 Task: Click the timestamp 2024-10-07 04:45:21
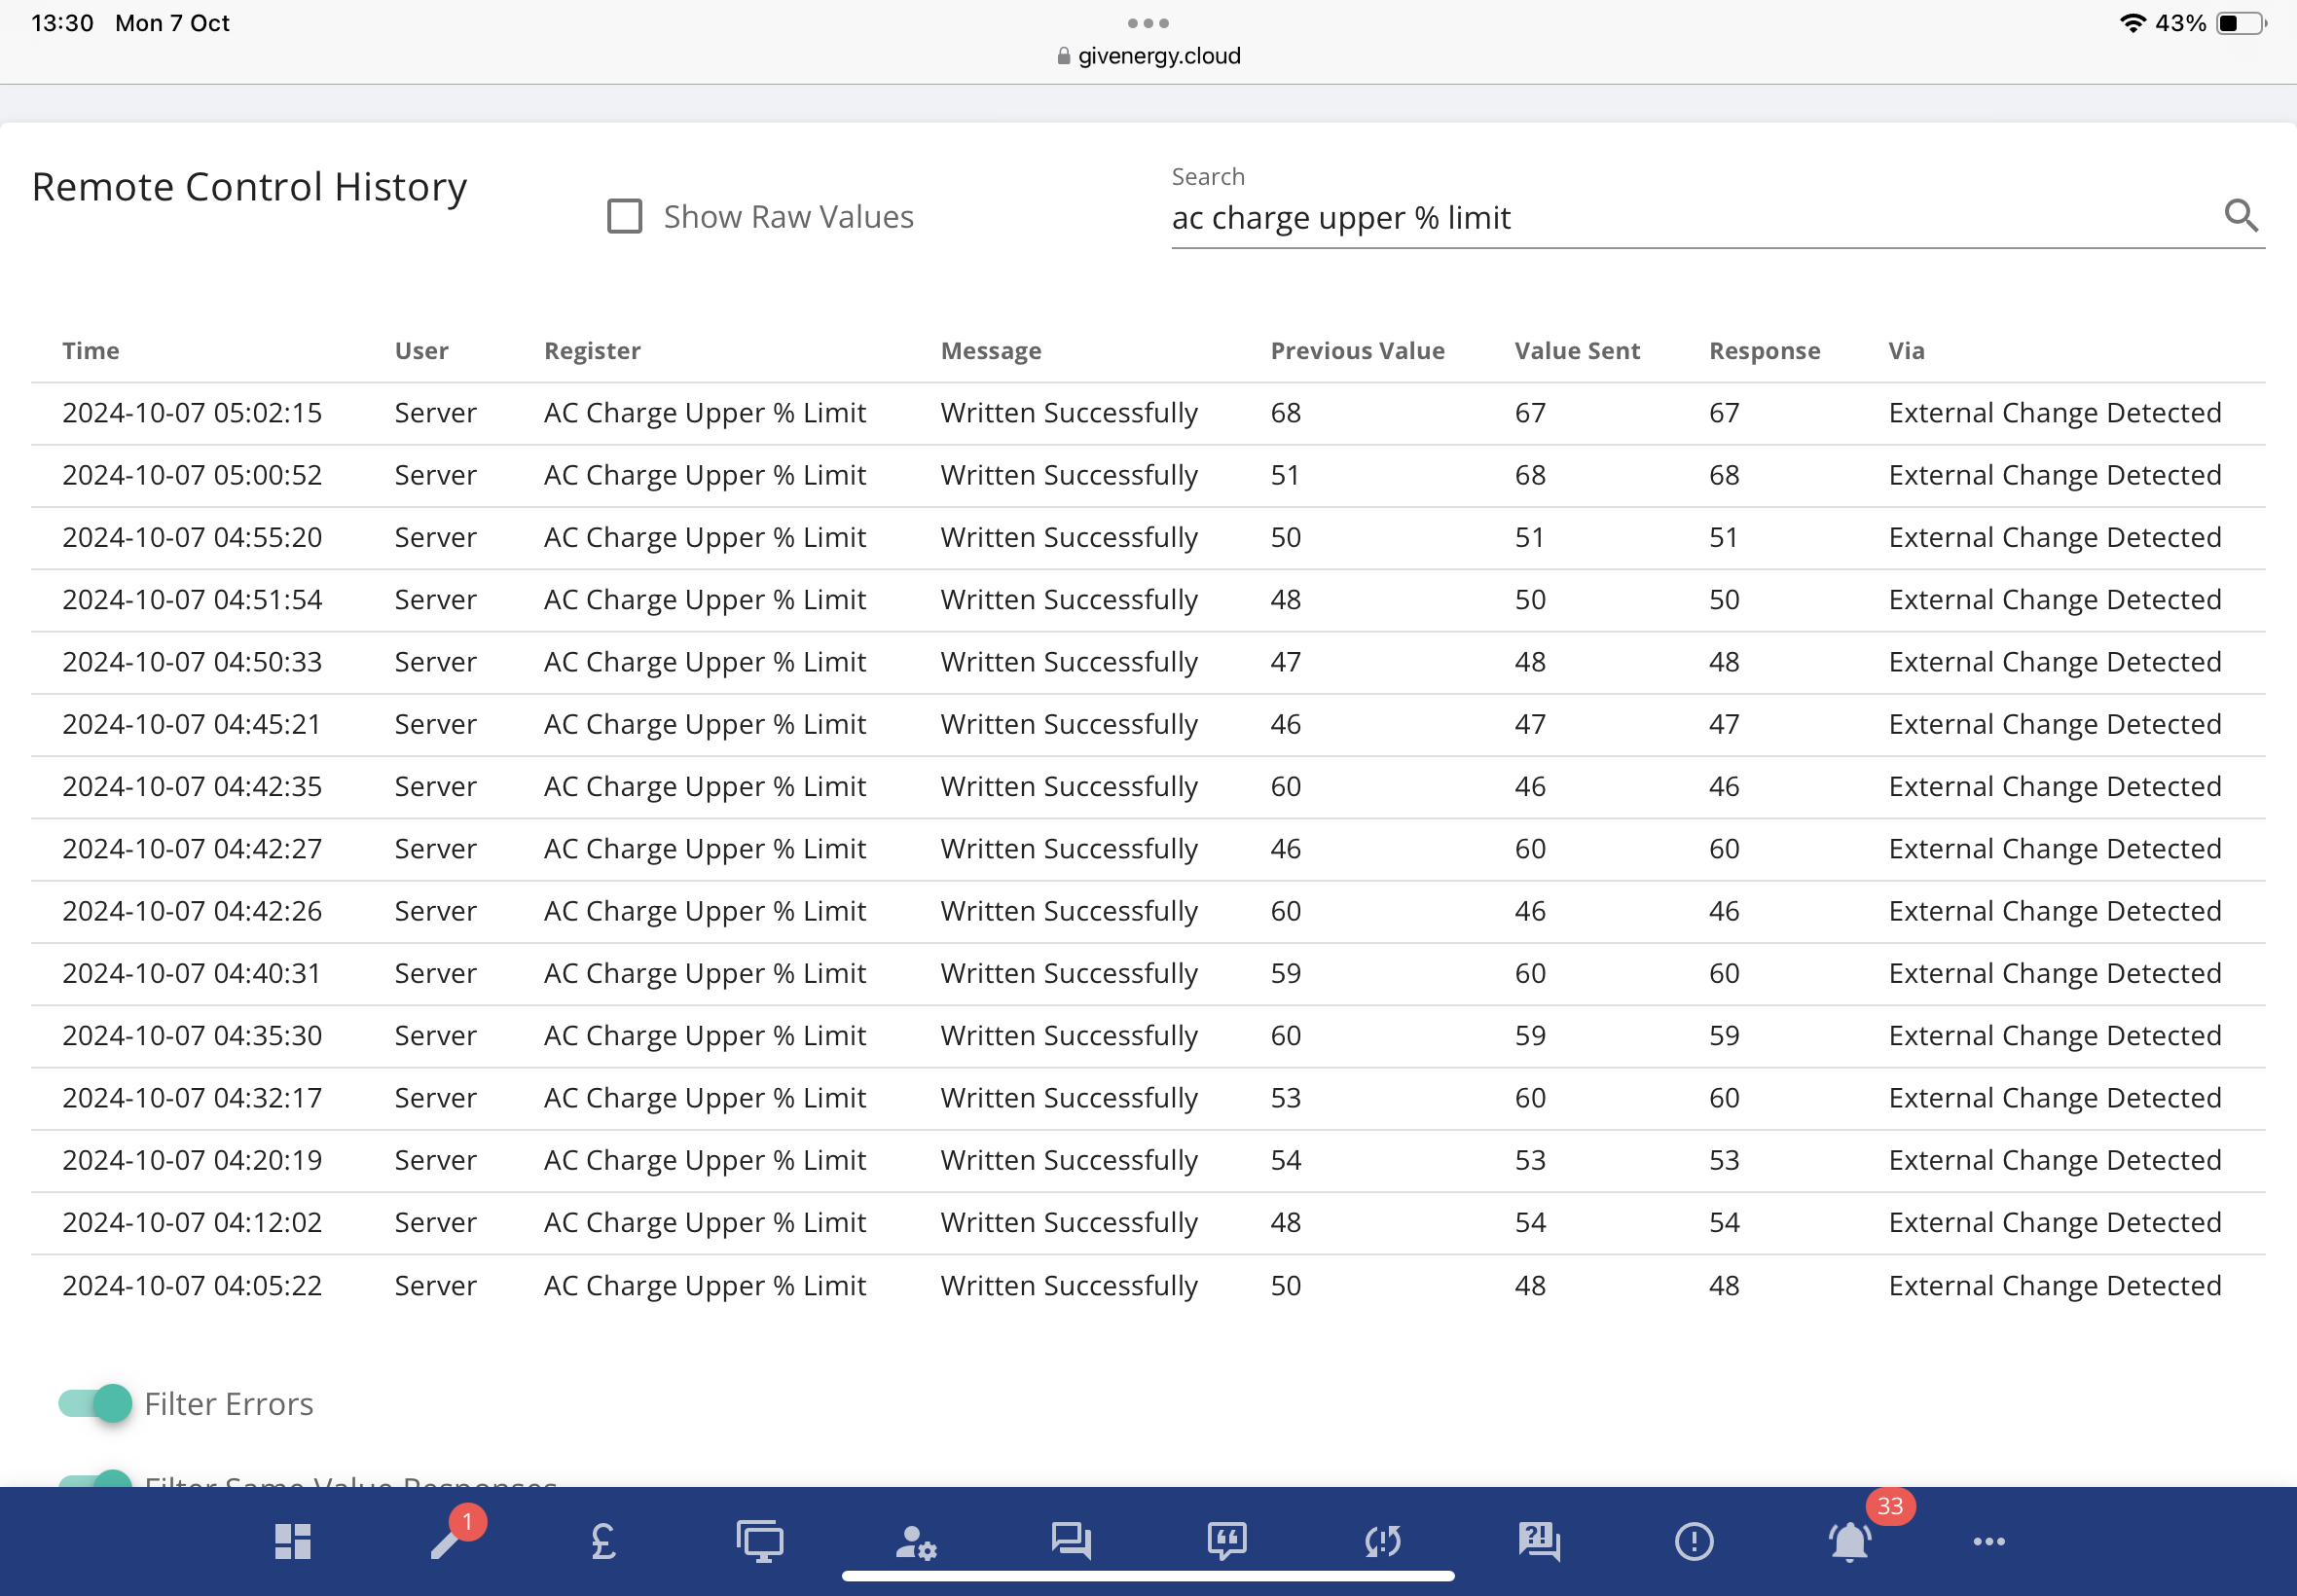tap(192, 724)
